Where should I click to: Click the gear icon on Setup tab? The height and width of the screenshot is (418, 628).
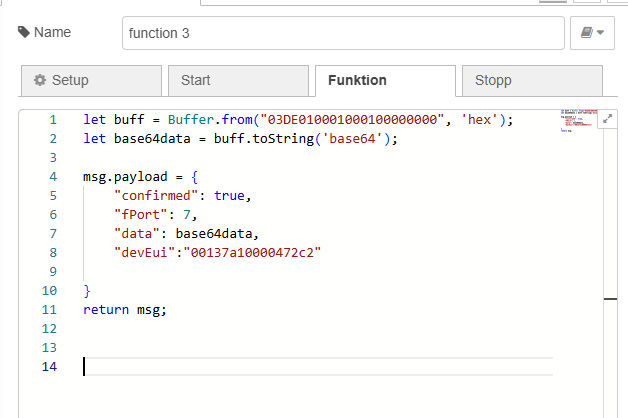tap(40, 80)
